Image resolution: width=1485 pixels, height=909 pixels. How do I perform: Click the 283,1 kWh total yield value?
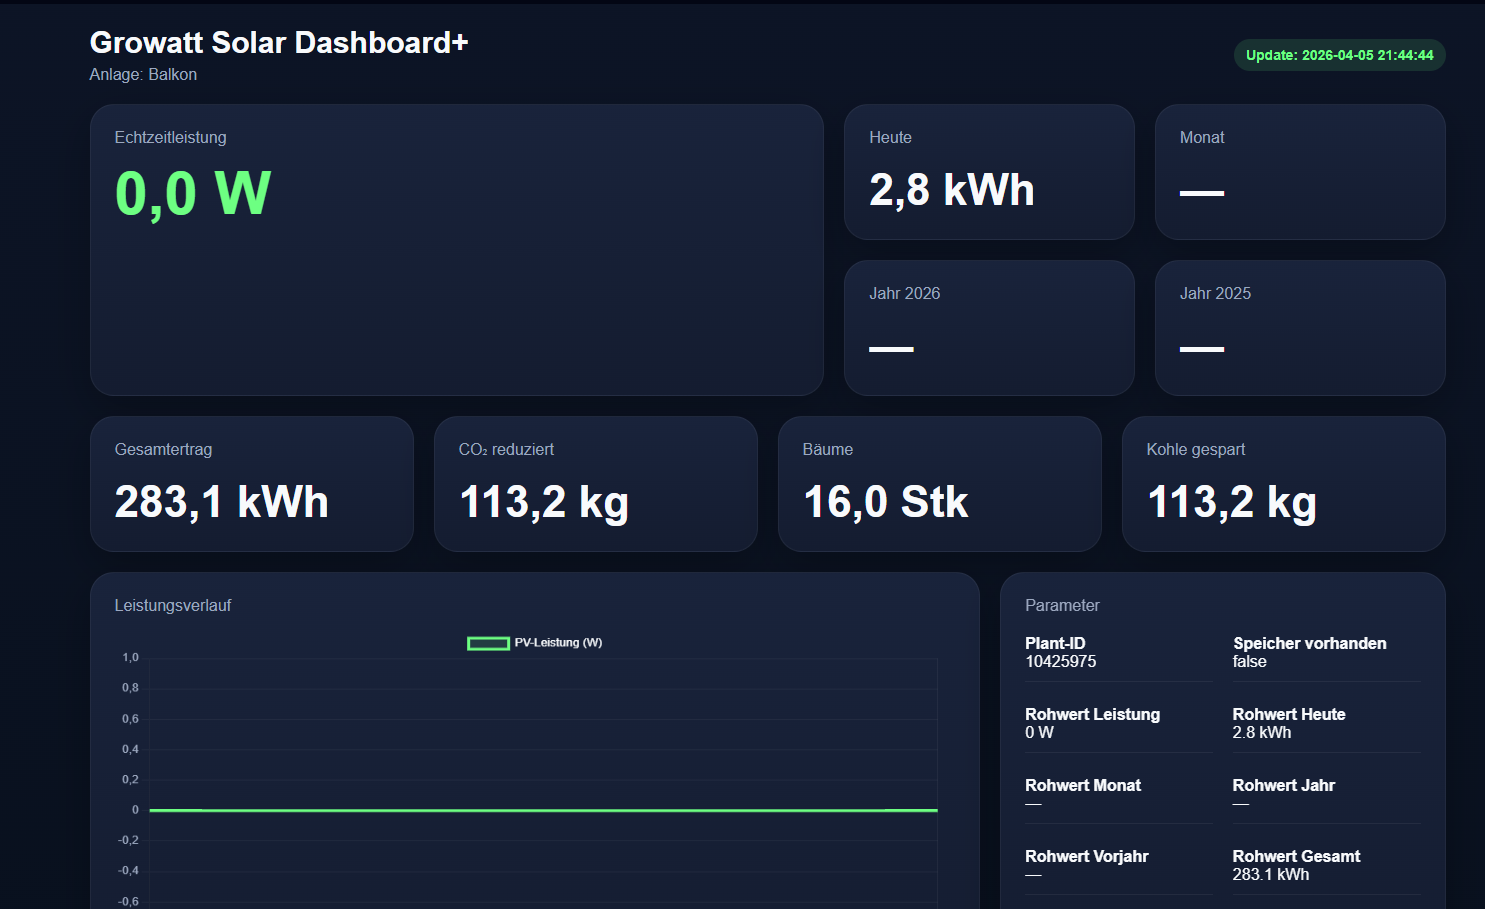(222, 502)
